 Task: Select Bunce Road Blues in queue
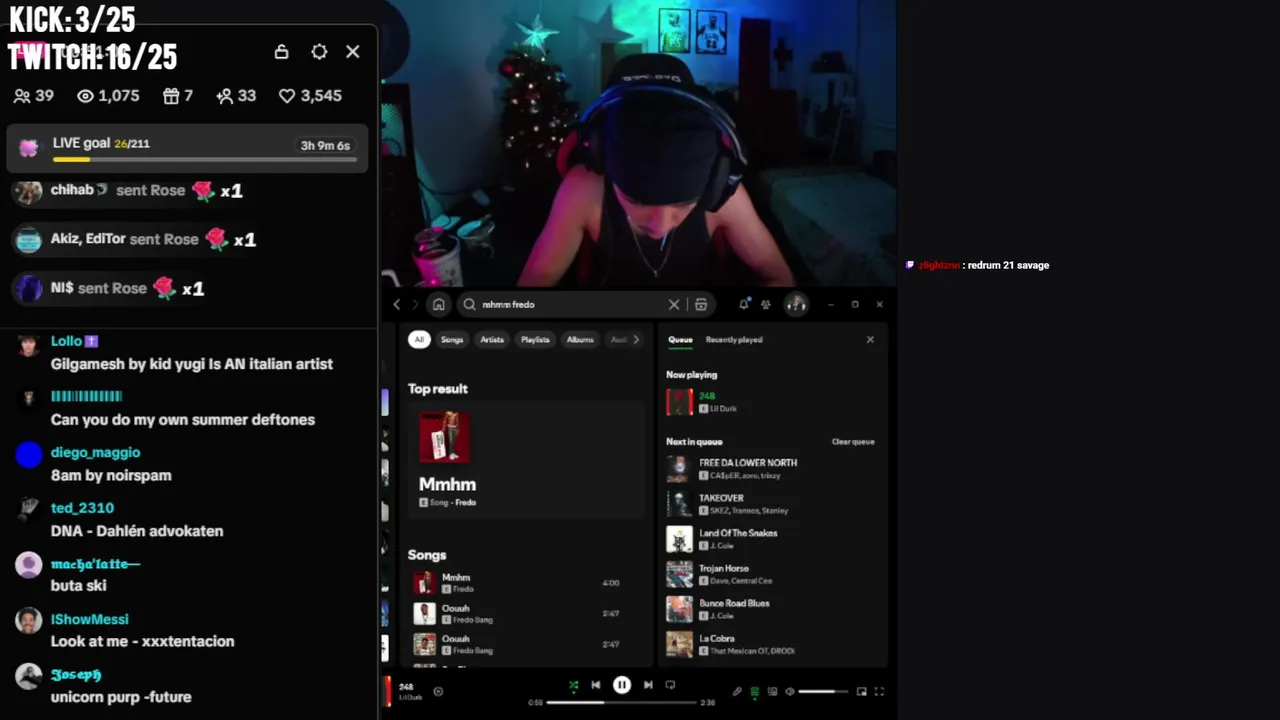[x=770, y=608]
